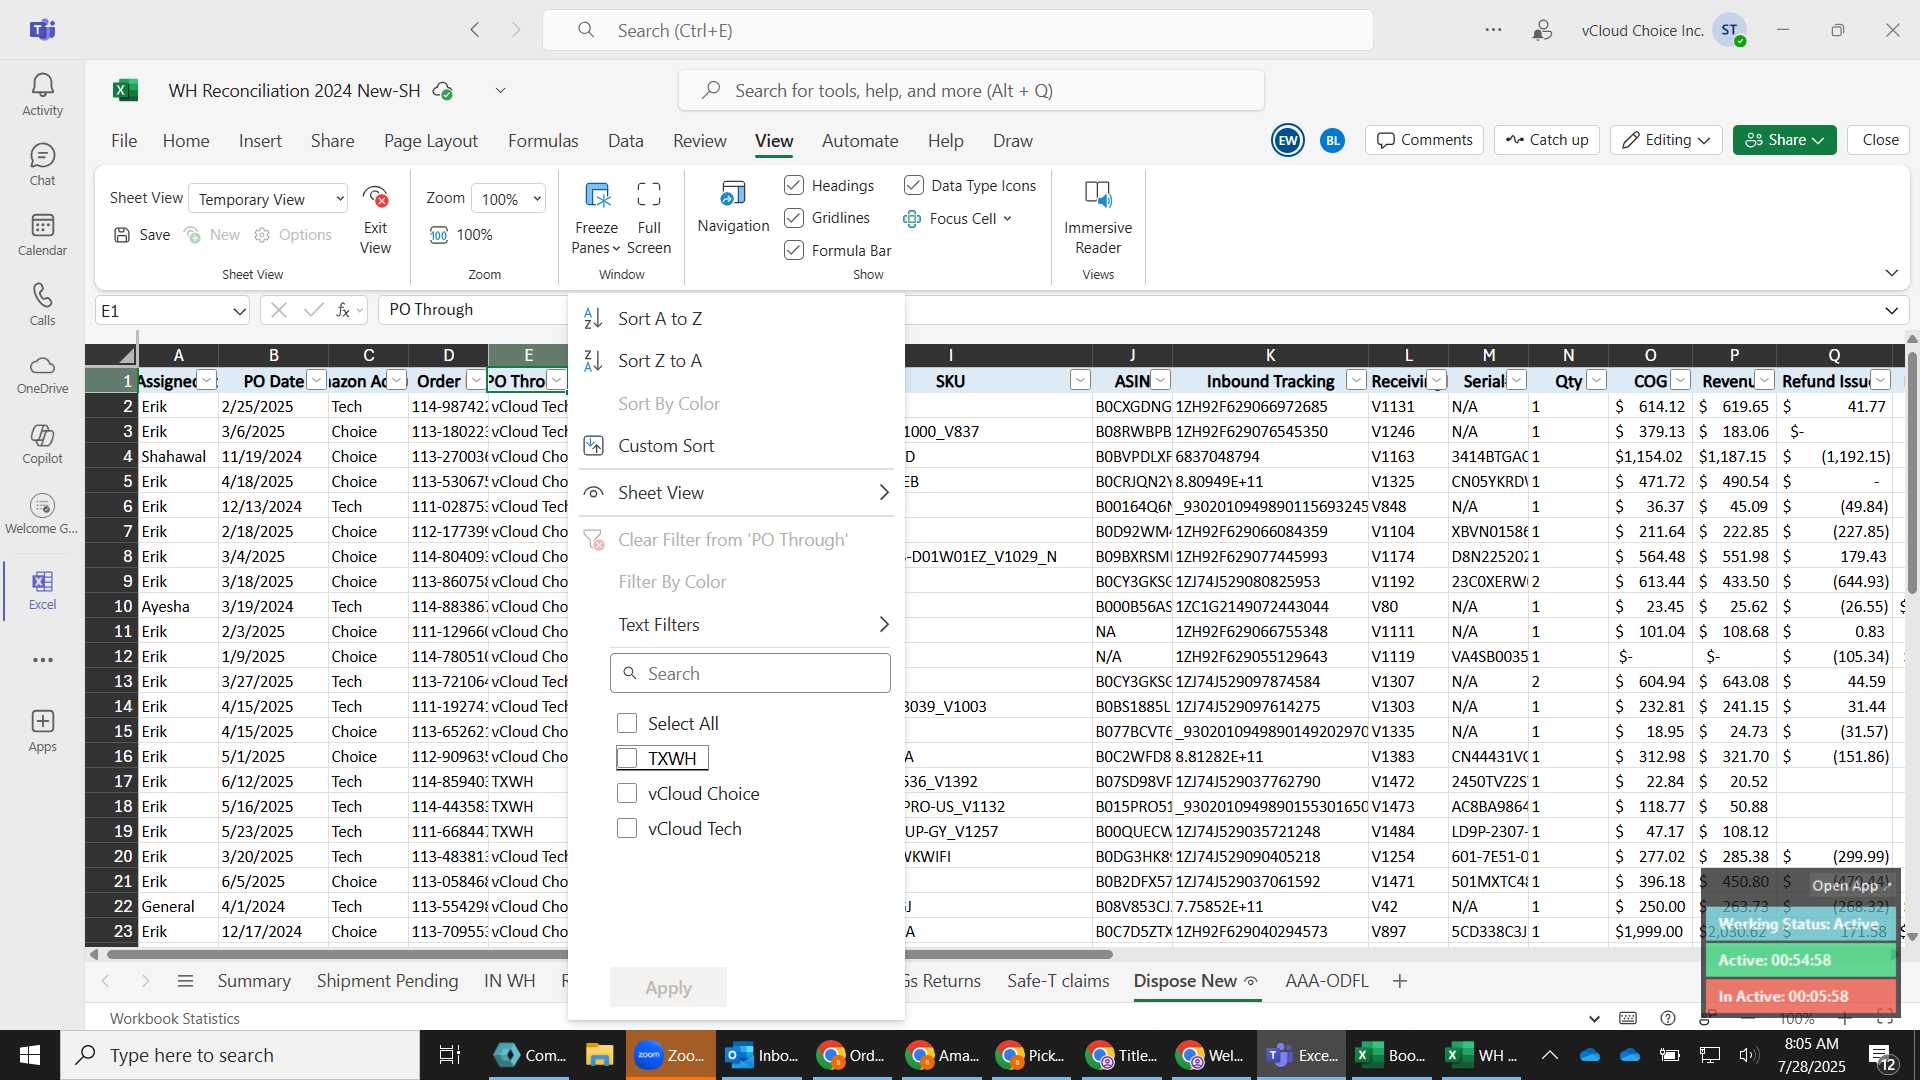Click the Apply filter button

[668, 988]
